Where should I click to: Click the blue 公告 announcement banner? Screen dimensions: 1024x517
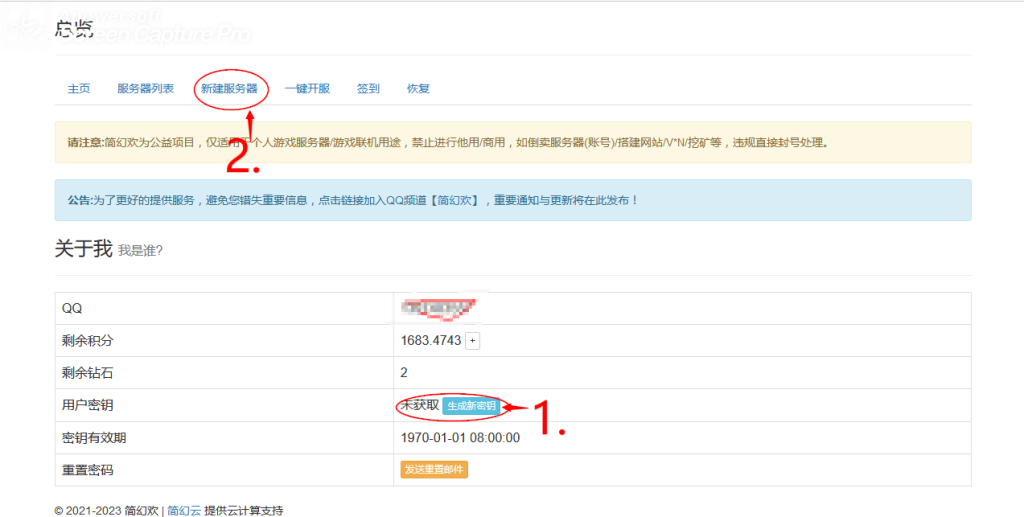pos(512,200)
